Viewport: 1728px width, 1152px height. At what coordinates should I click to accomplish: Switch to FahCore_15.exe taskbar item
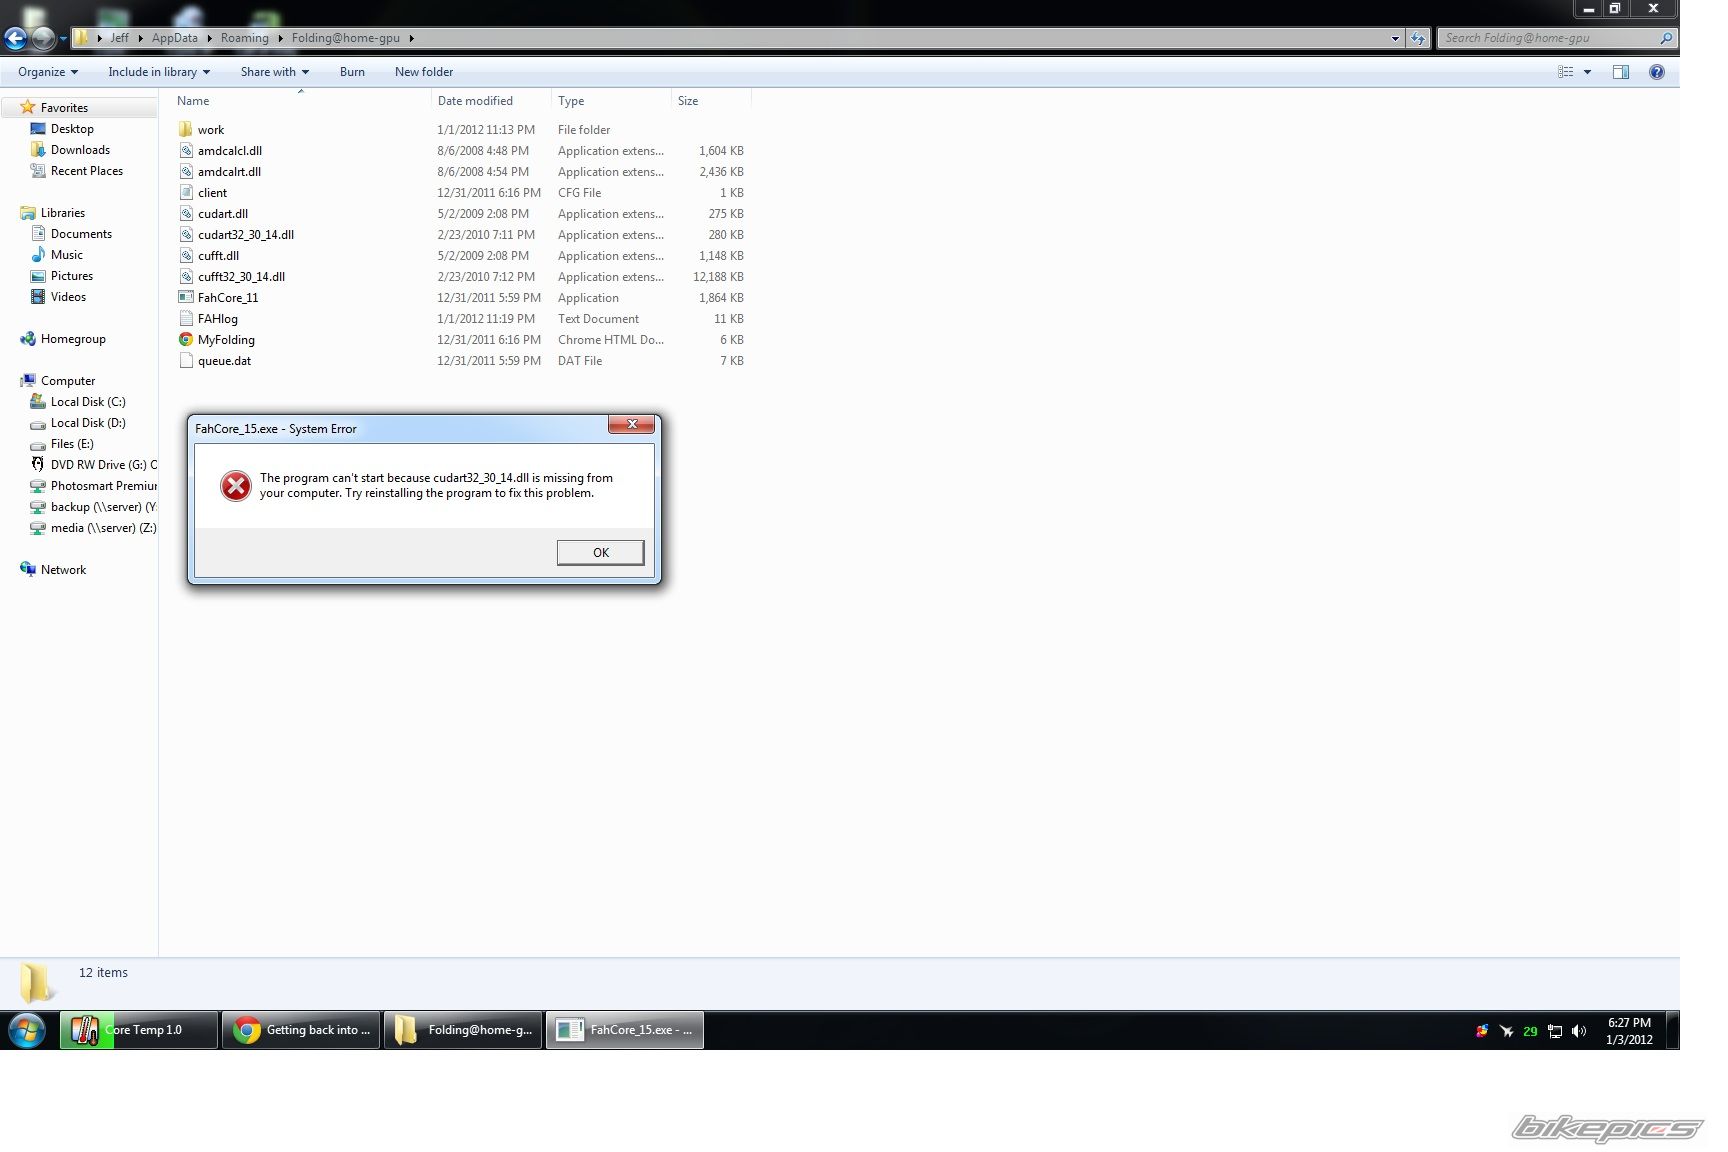pyautogui.click(x=625, y=1030)
